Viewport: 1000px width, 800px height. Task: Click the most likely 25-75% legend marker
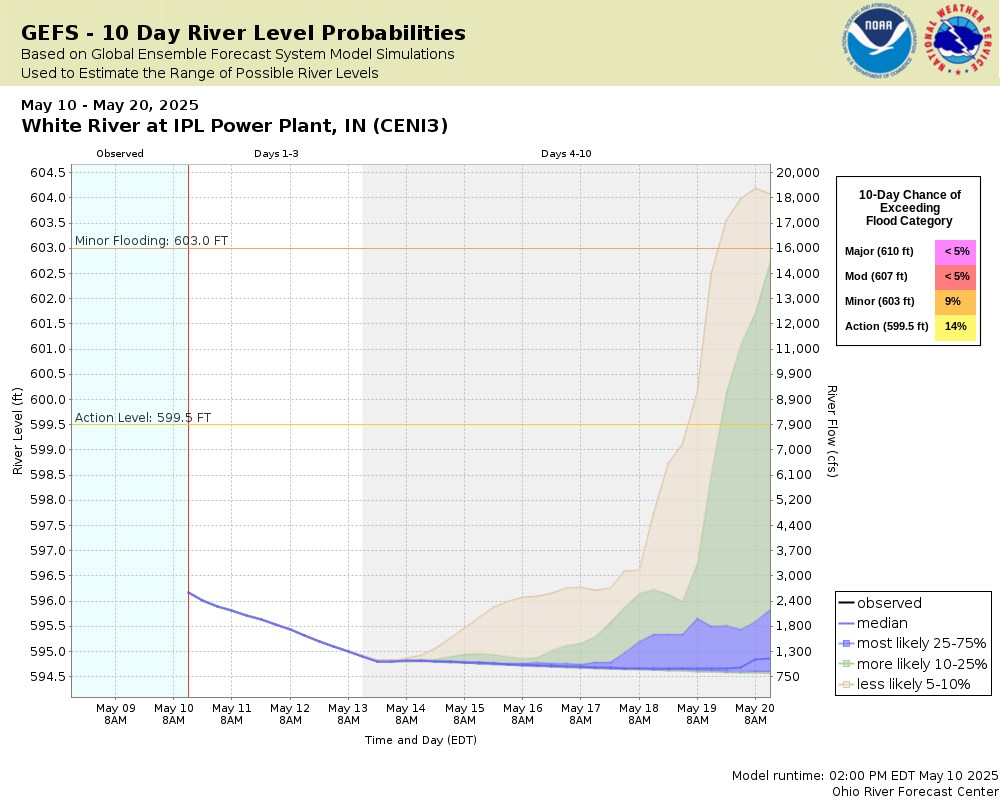[846, 644]
